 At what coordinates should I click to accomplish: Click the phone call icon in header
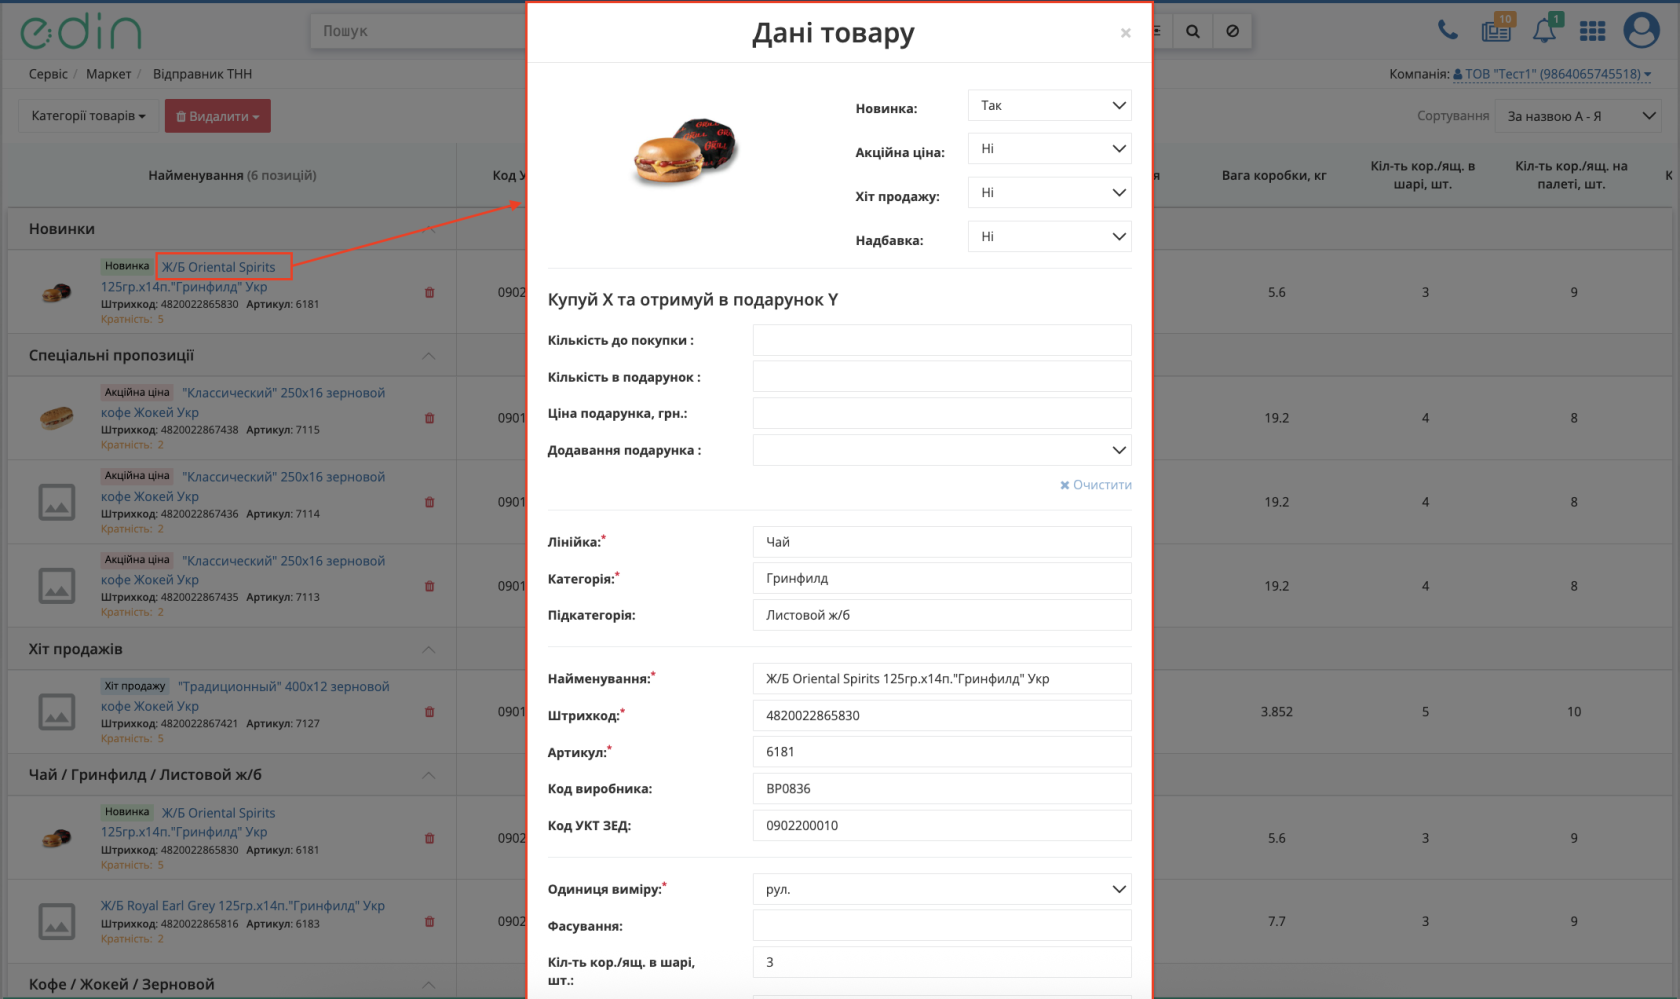tap(1447, 30)
